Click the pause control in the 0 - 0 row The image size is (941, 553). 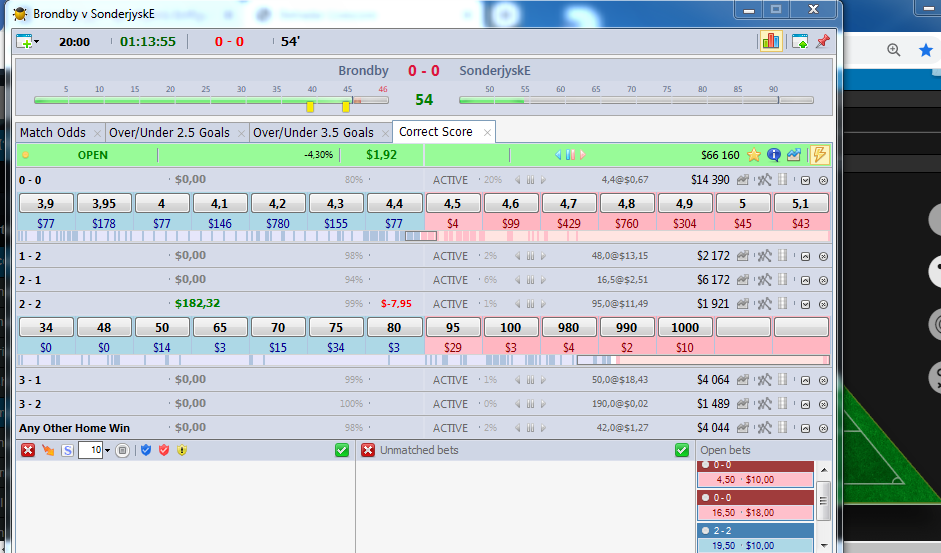531,180
